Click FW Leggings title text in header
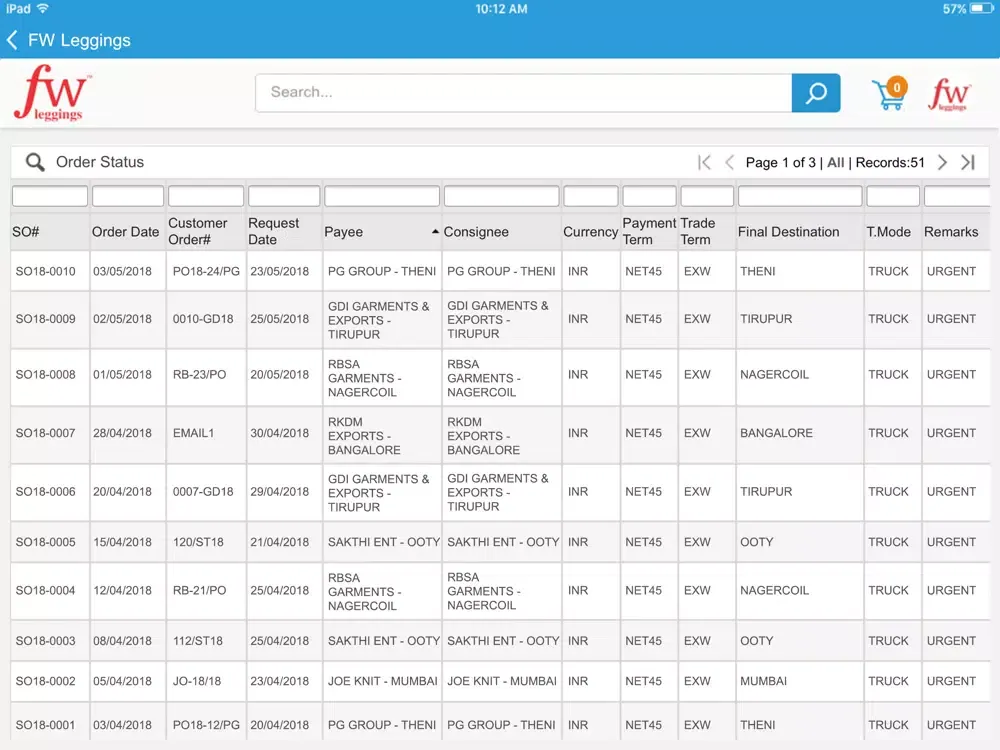 point(79,40)
